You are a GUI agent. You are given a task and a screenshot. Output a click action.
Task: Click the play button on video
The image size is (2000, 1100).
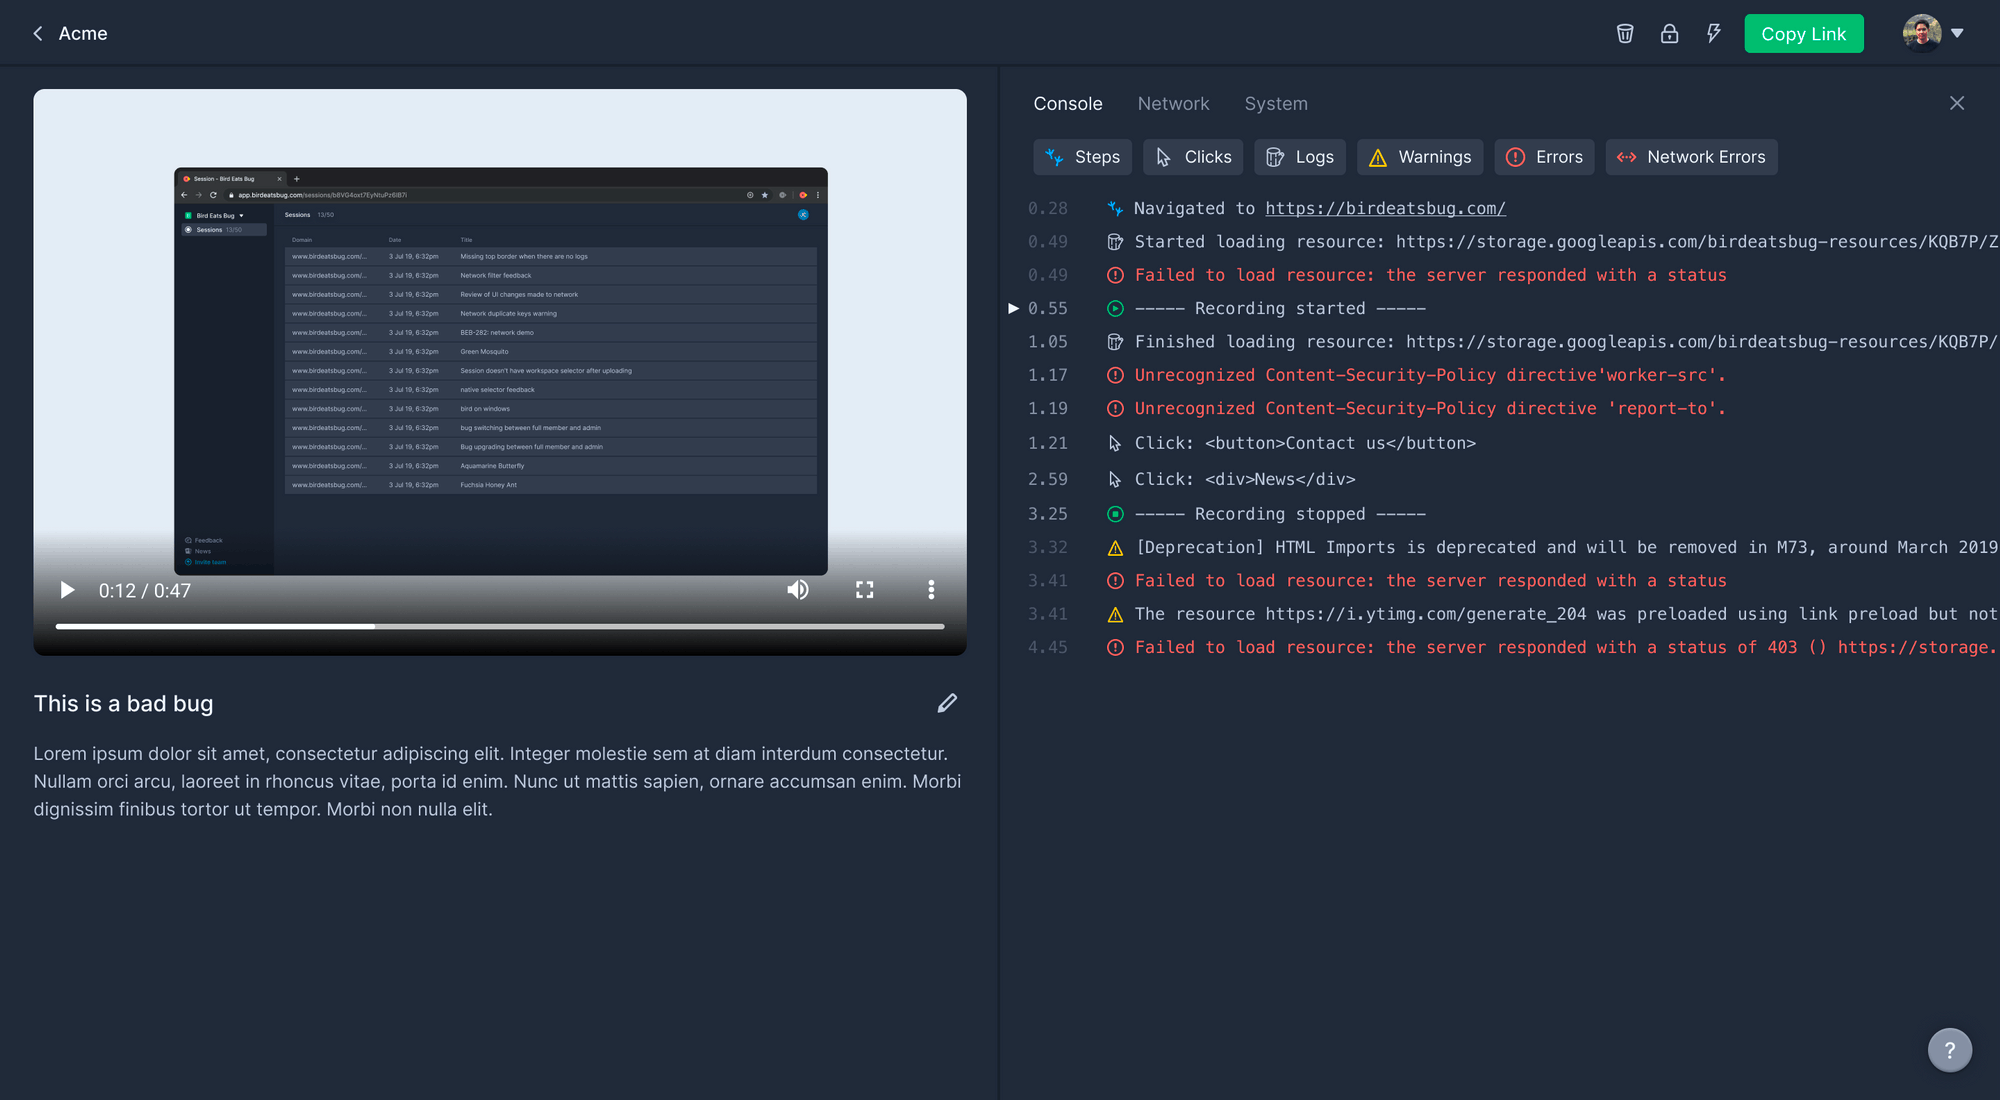tap(65, 589)
